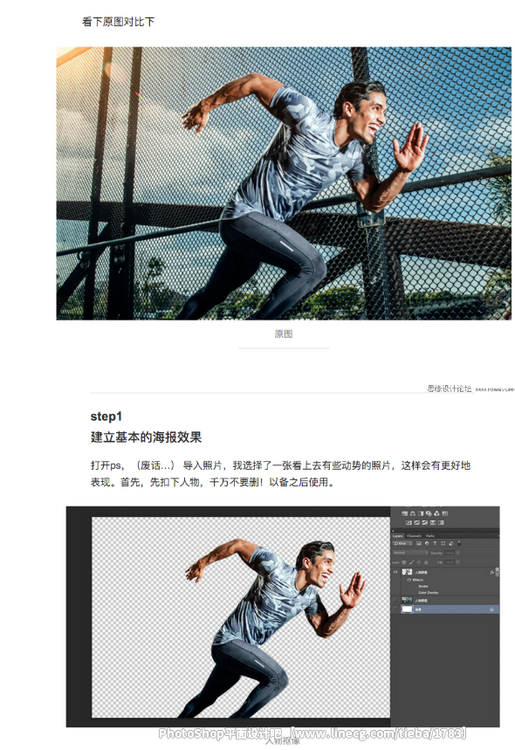The image size is (515, 750).
Task: Click the Layers panel scrollbar
Action: click(497, 572)
